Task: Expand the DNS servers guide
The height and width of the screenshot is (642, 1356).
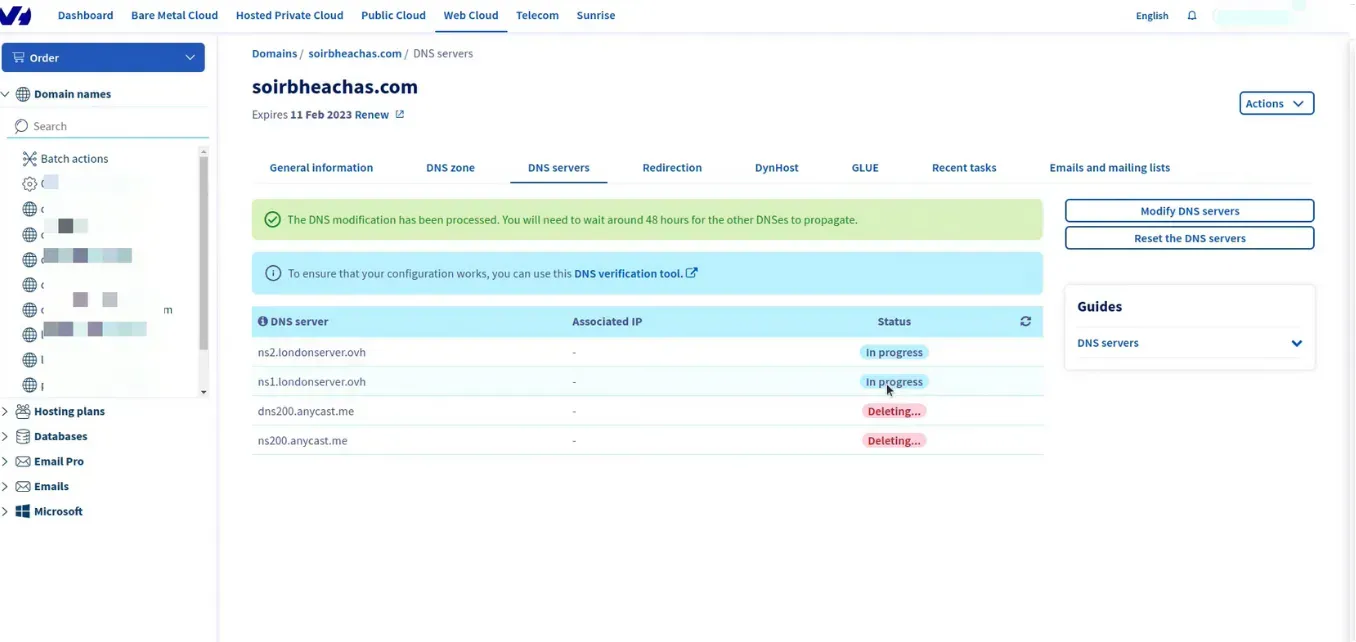Action: pyautogui.click(x=1296, y=343)
